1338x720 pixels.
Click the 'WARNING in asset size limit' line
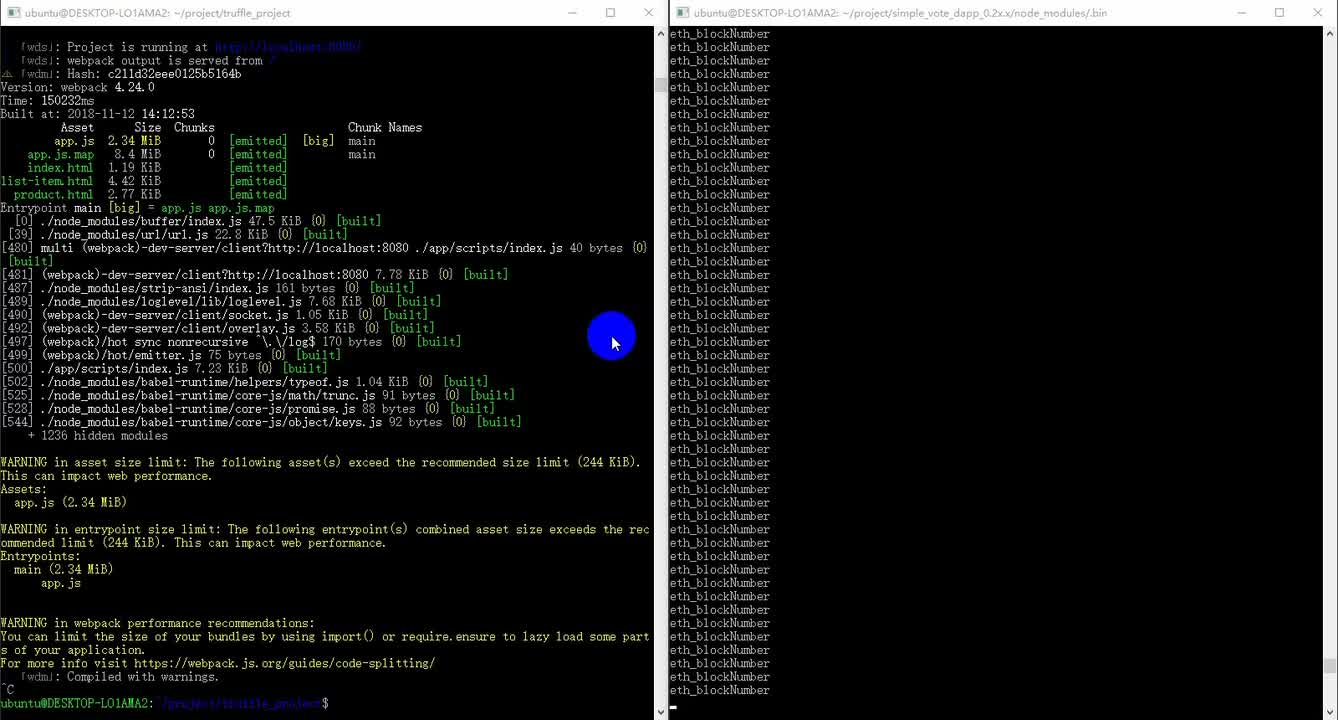click(321, 462)
